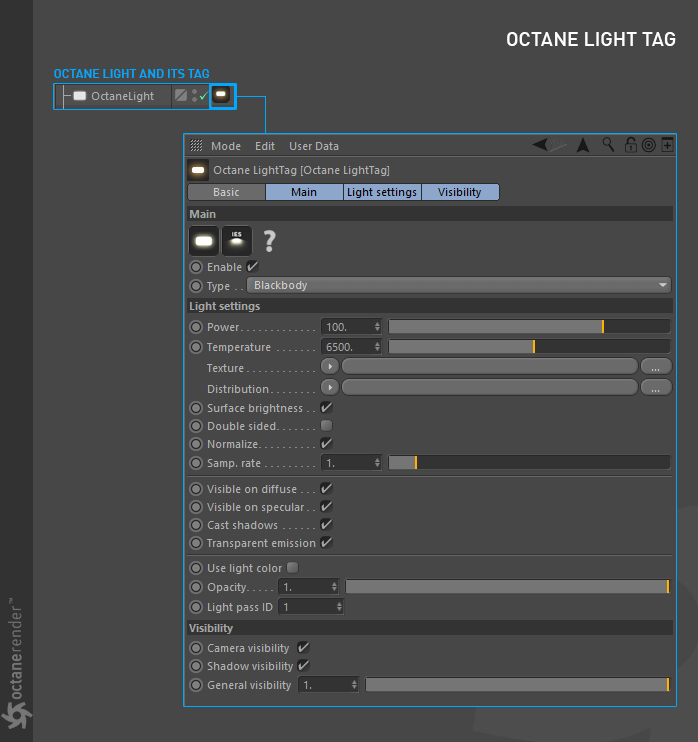Expand the Distribution arrow button
This screenshot has height=742, width=698.
(x=330, y=388)
